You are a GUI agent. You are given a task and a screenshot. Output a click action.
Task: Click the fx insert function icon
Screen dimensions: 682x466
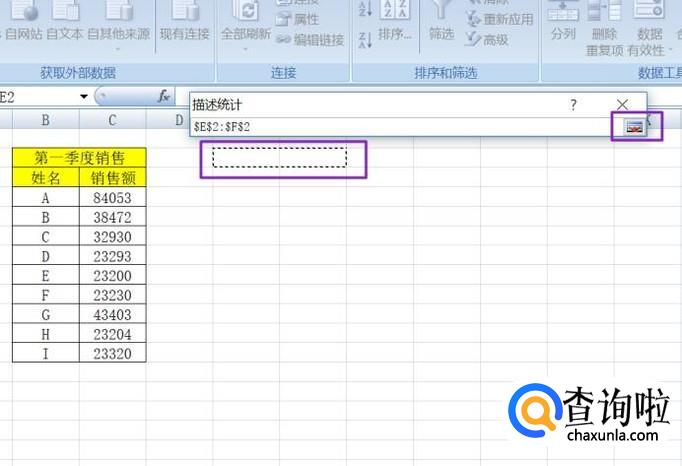(x=164, y=96)
